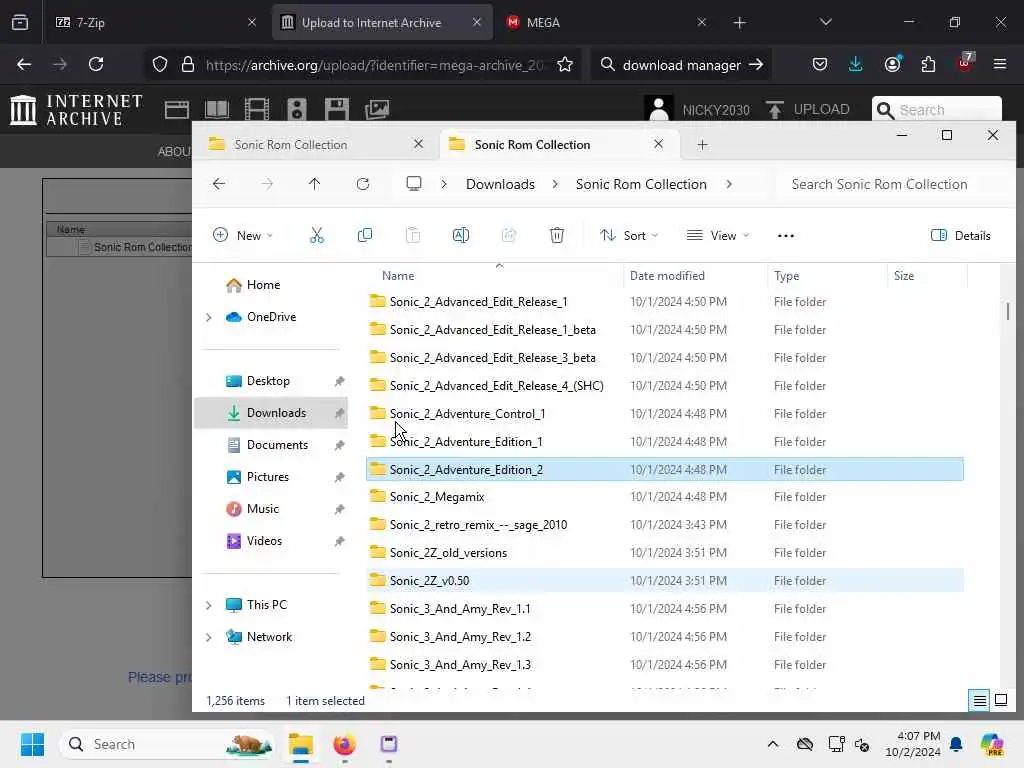1024x768 pixels.
Task: Open Internet Archive Images icon
Action: click(377, 109)
